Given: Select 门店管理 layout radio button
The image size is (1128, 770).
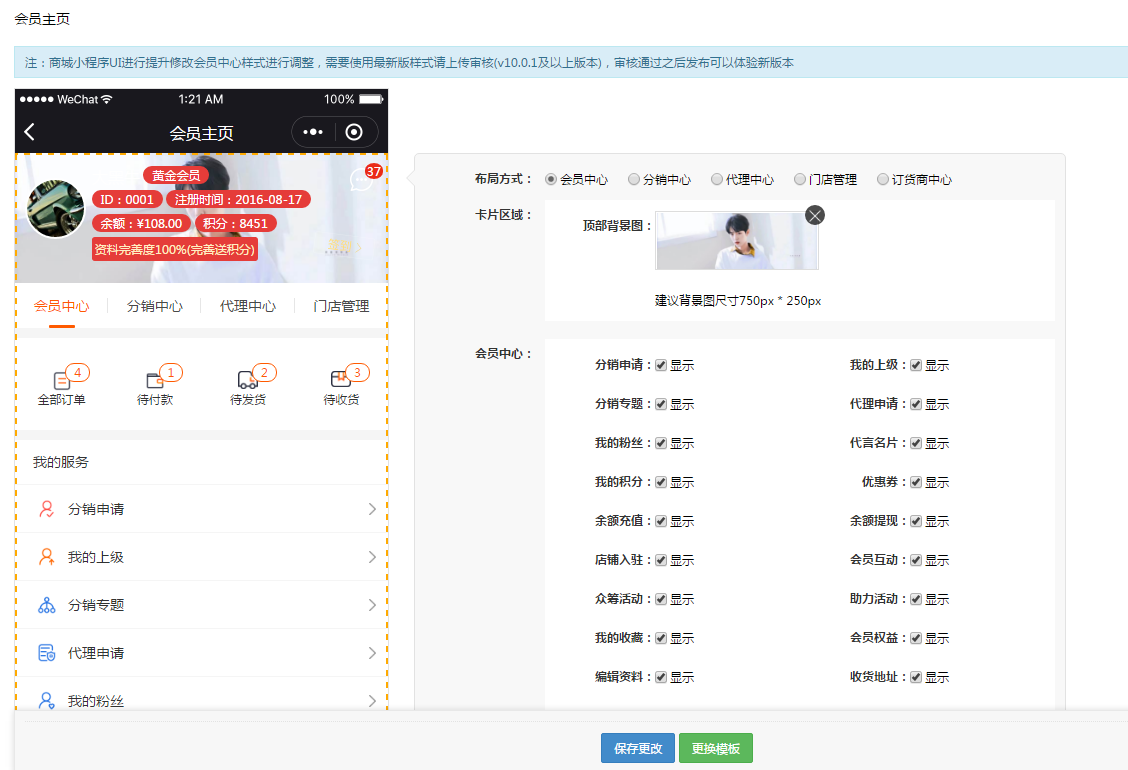Looking at the screenshot, I should pos(800,179).
